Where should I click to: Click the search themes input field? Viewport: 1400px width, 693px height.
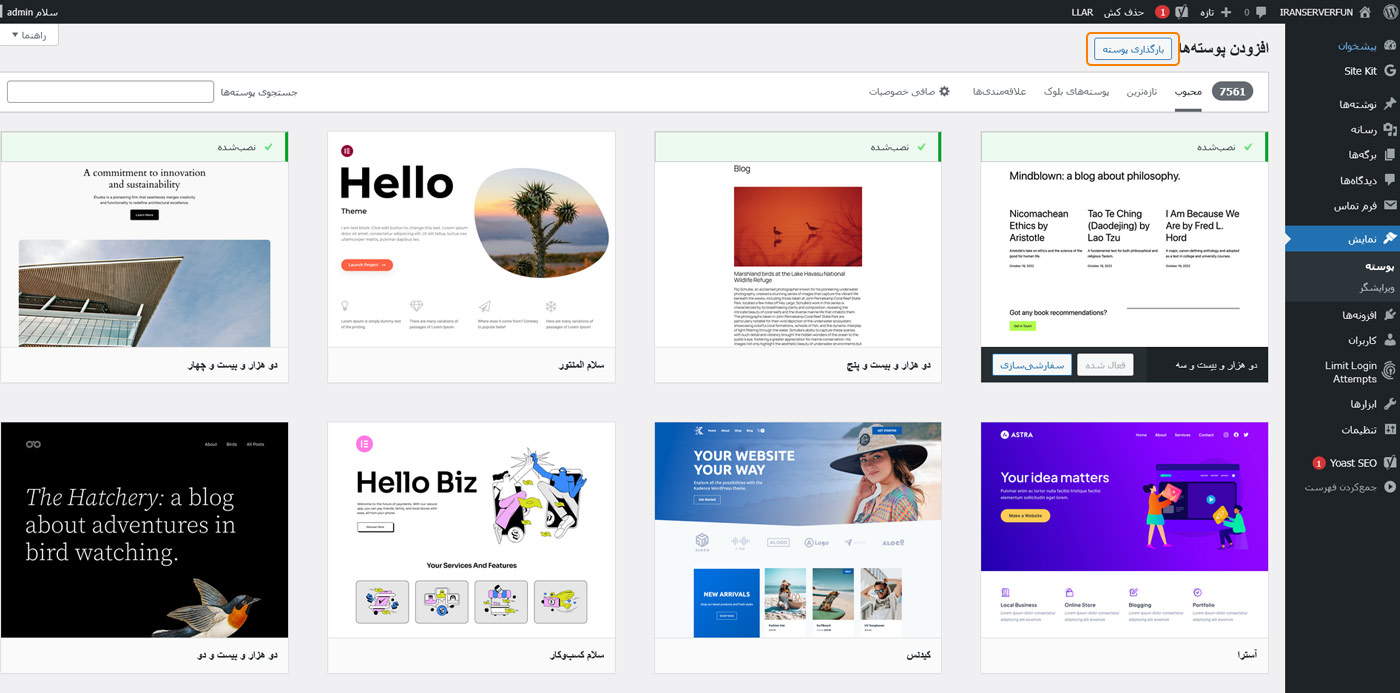click(x=110, y=92)
